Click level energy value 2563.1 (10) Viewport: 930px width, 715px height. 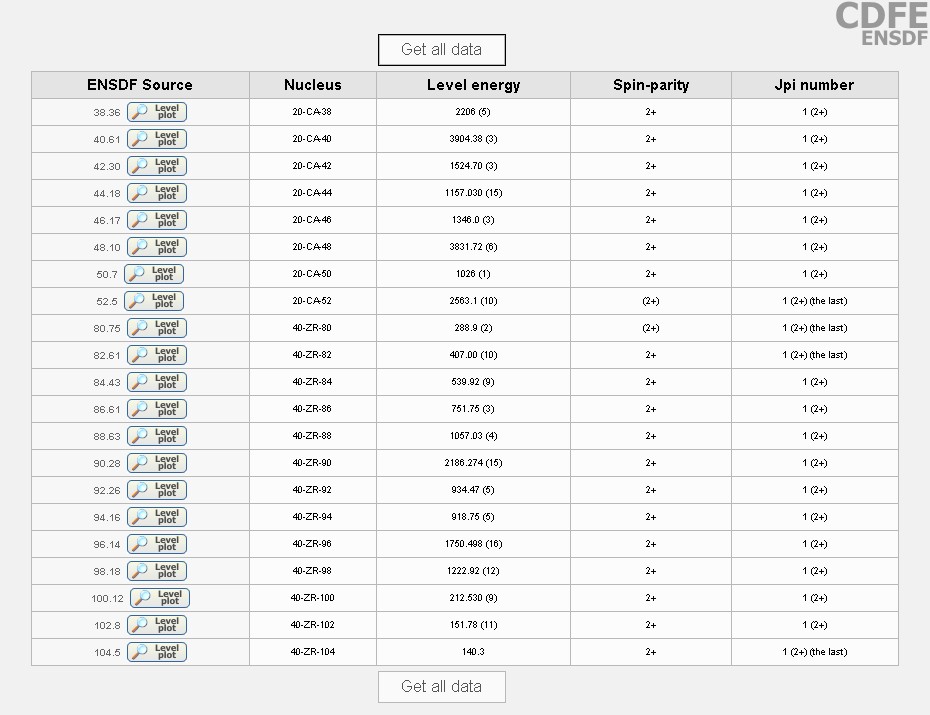click(x=473, y=301)
